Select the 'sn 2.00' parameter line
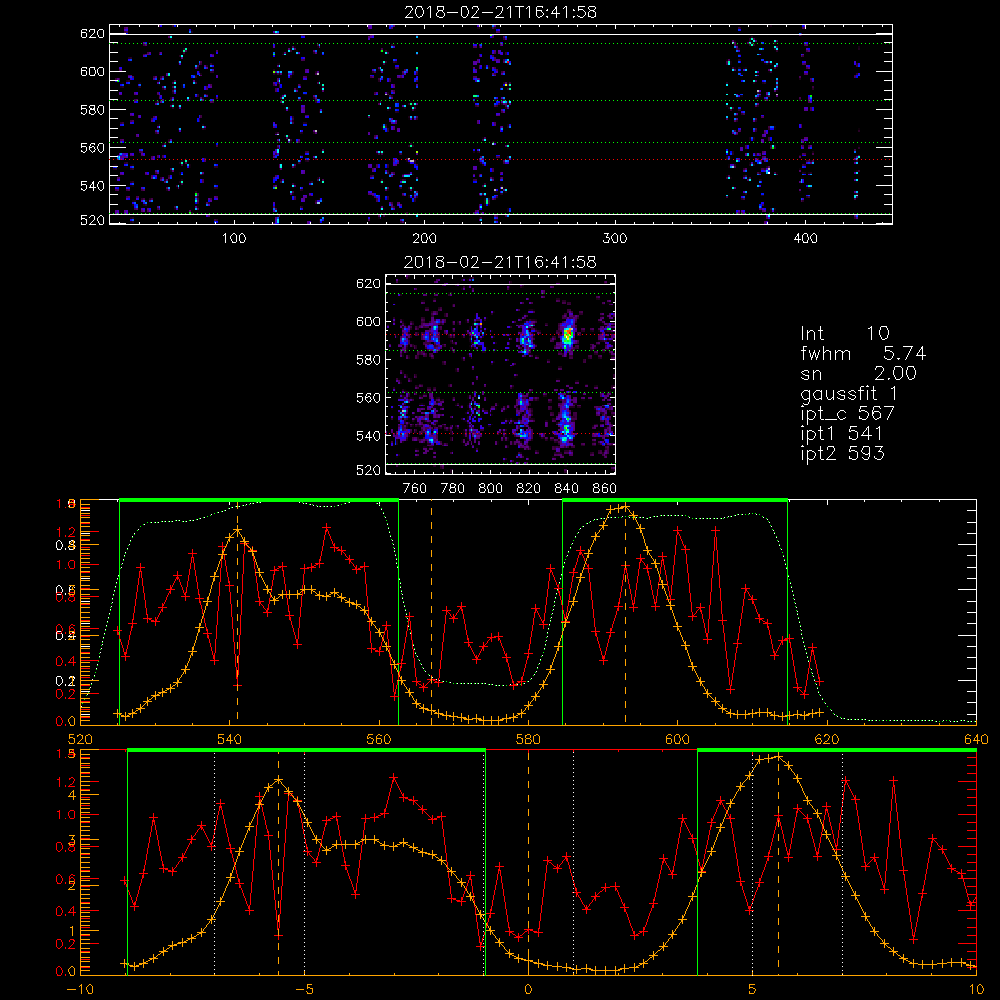1000x1000 pixels. point(858,373)
